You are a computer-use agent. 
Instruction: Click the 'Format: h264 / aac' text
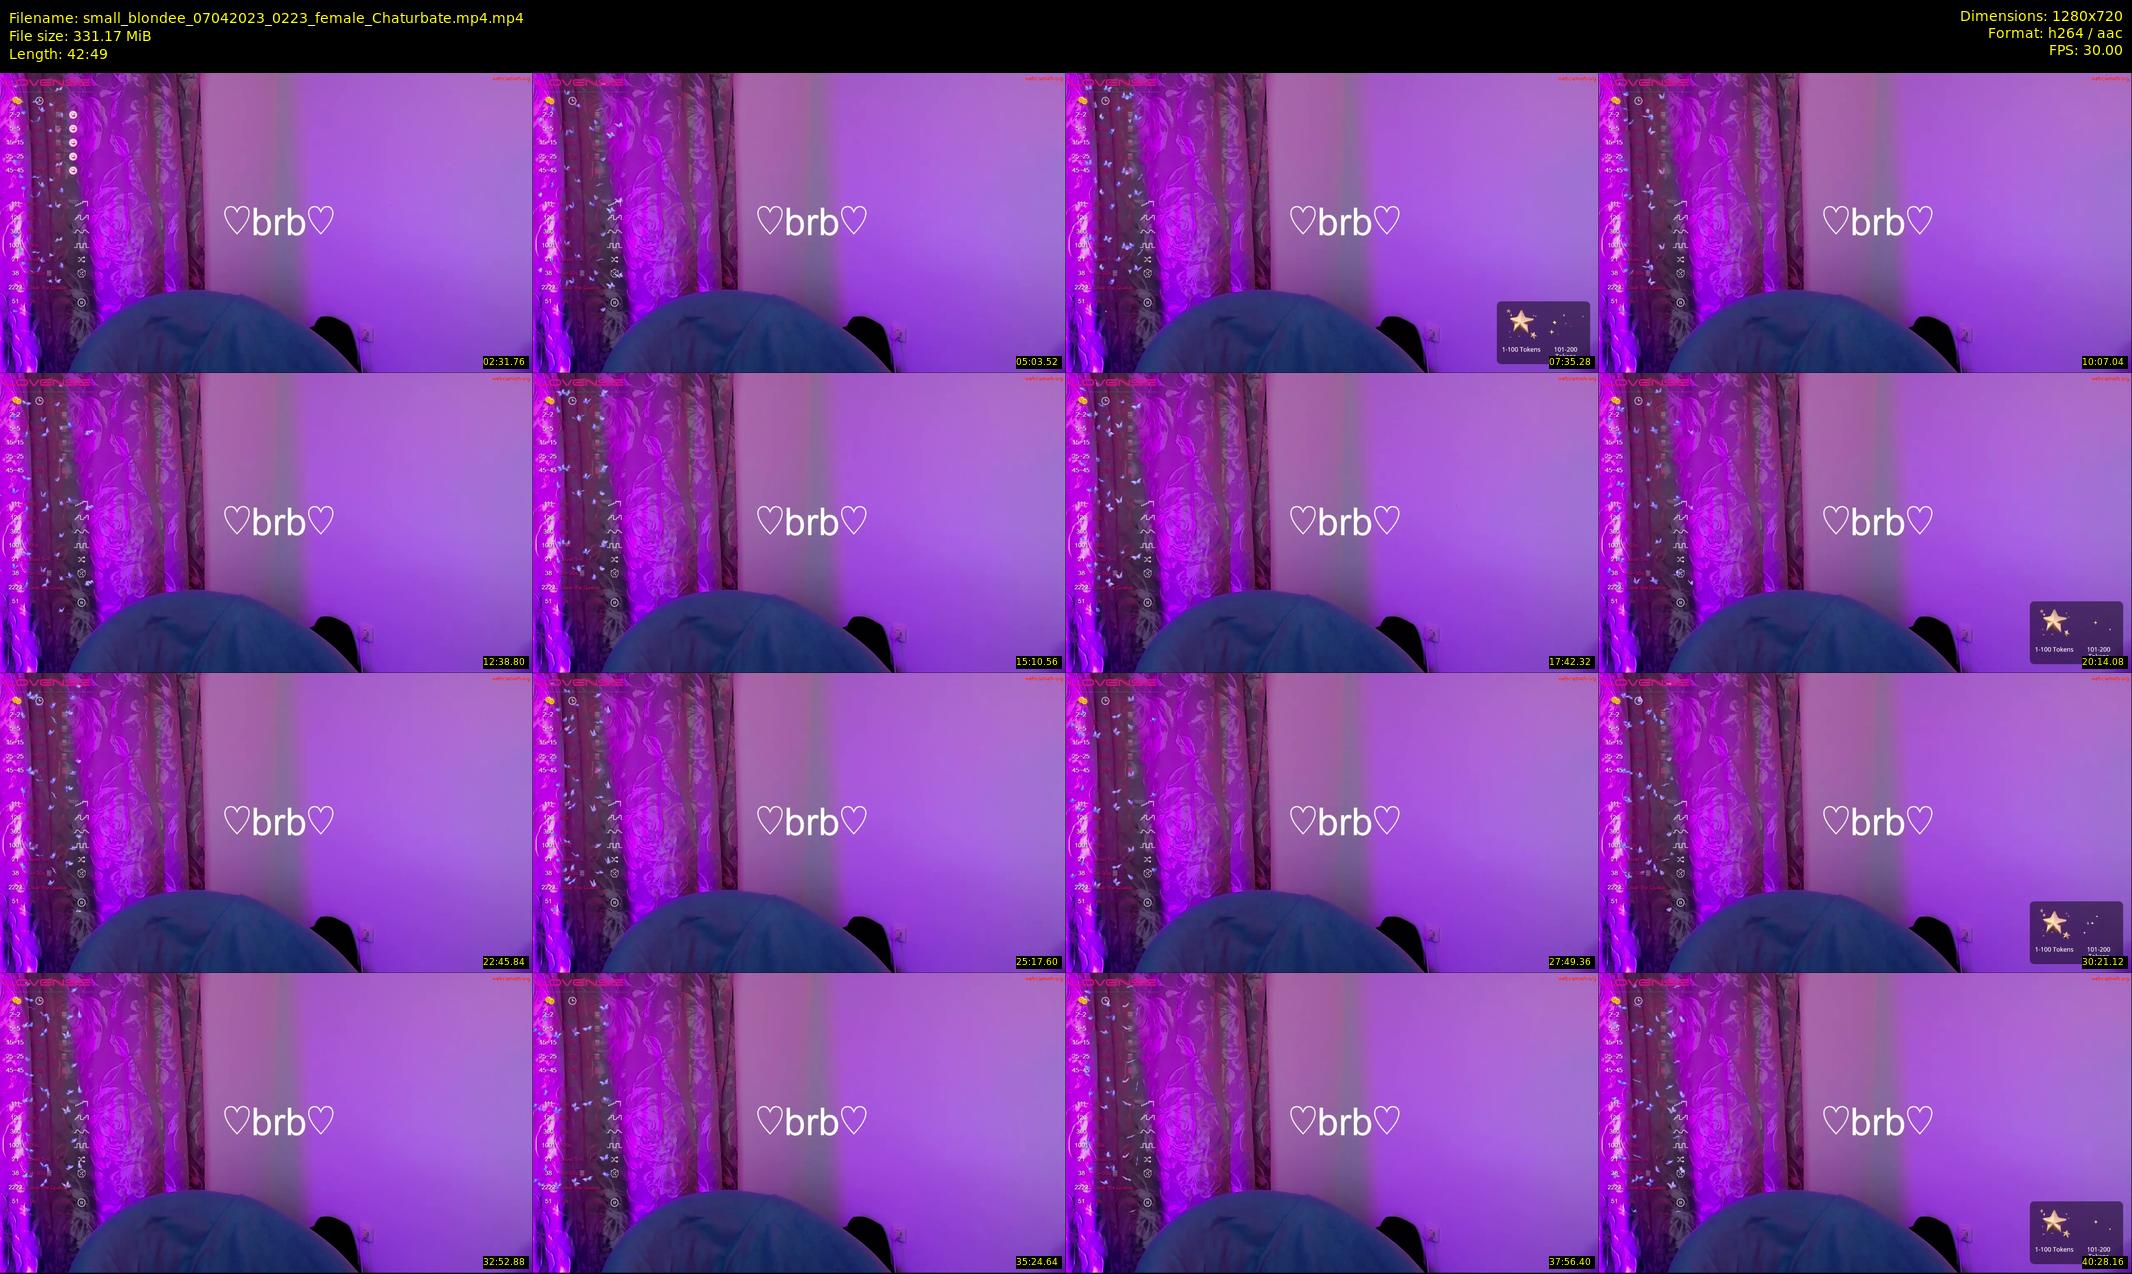[x=2055, y=33]
